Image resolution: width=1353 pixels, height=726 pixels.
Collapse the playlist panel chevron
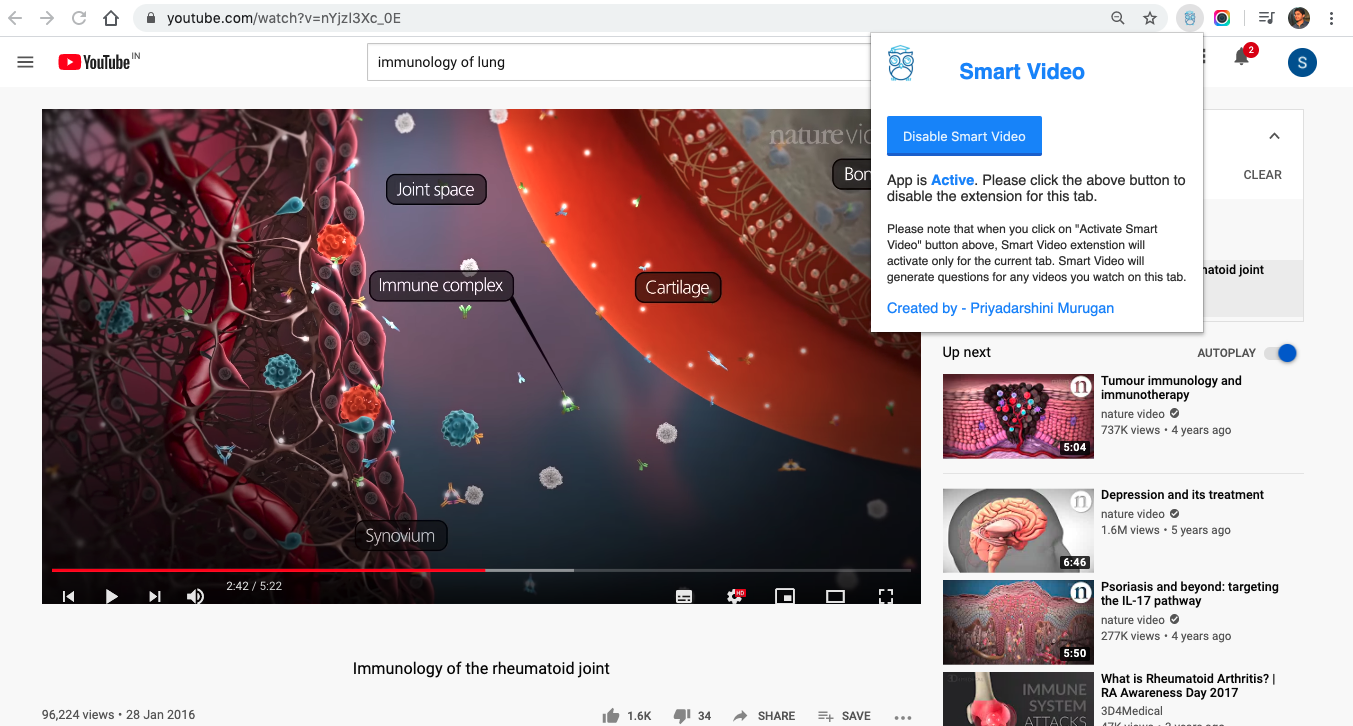pos(1274,136)
